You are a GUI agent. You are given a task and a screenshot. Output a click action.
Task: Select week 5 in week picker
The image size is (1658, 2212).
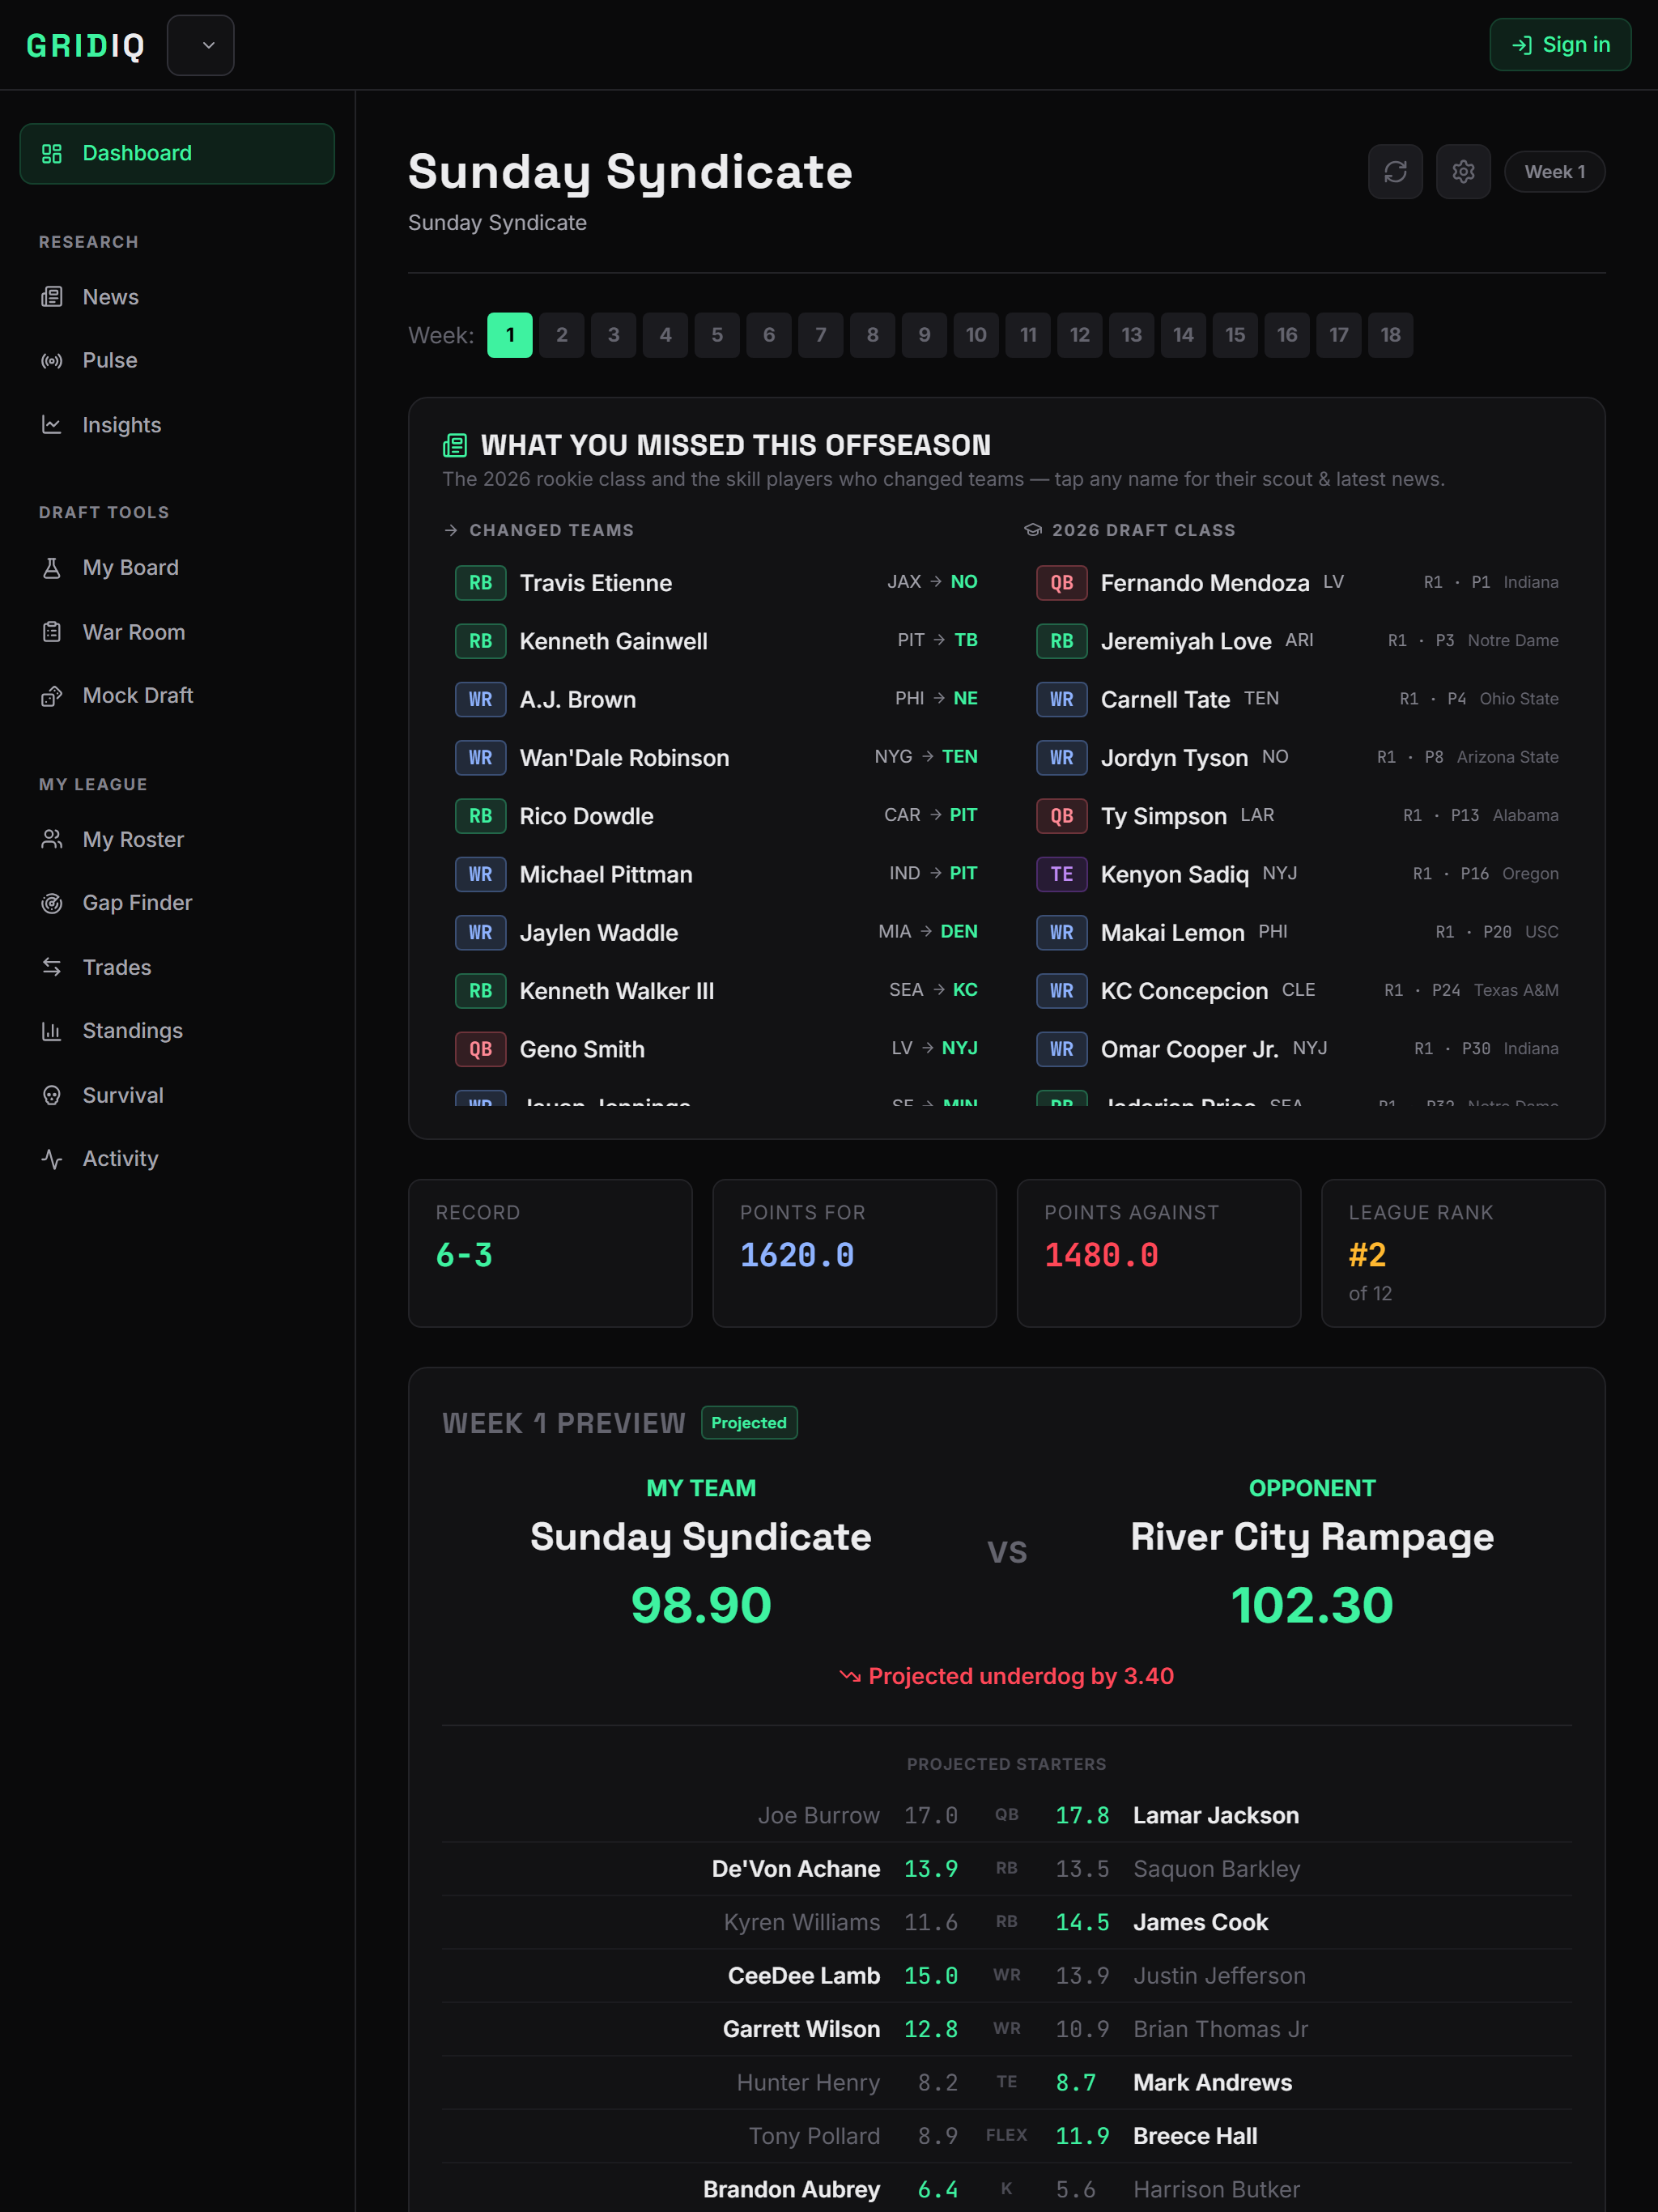(x=717, y=335)
